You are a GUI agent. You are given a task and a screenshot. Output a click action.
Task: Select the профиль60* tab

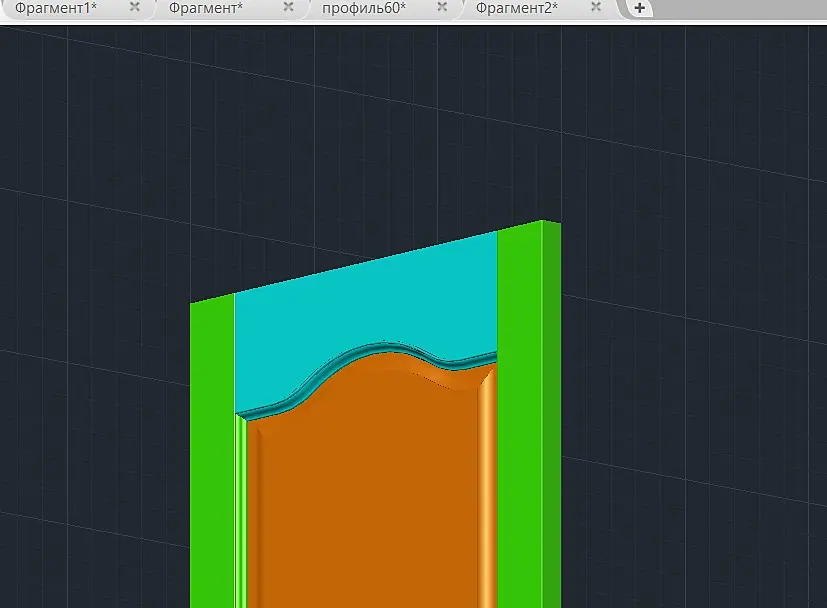point(364,8)
